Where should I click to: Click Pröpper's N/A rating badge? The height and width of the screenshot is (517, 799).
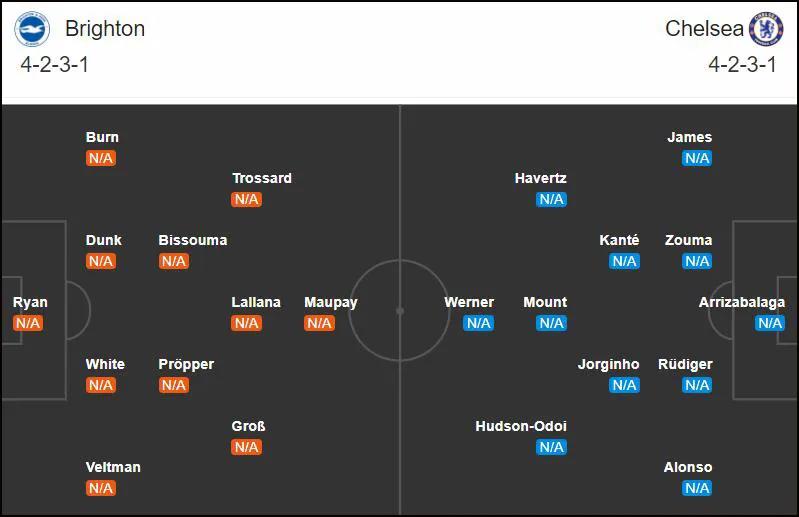pos(174,385)
